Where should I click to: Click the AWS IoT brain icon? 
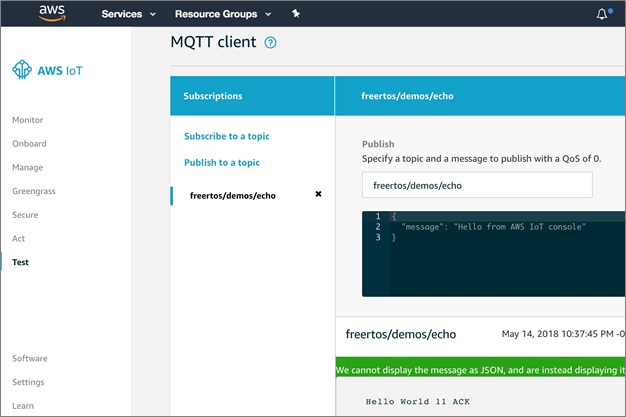[22, 70]
